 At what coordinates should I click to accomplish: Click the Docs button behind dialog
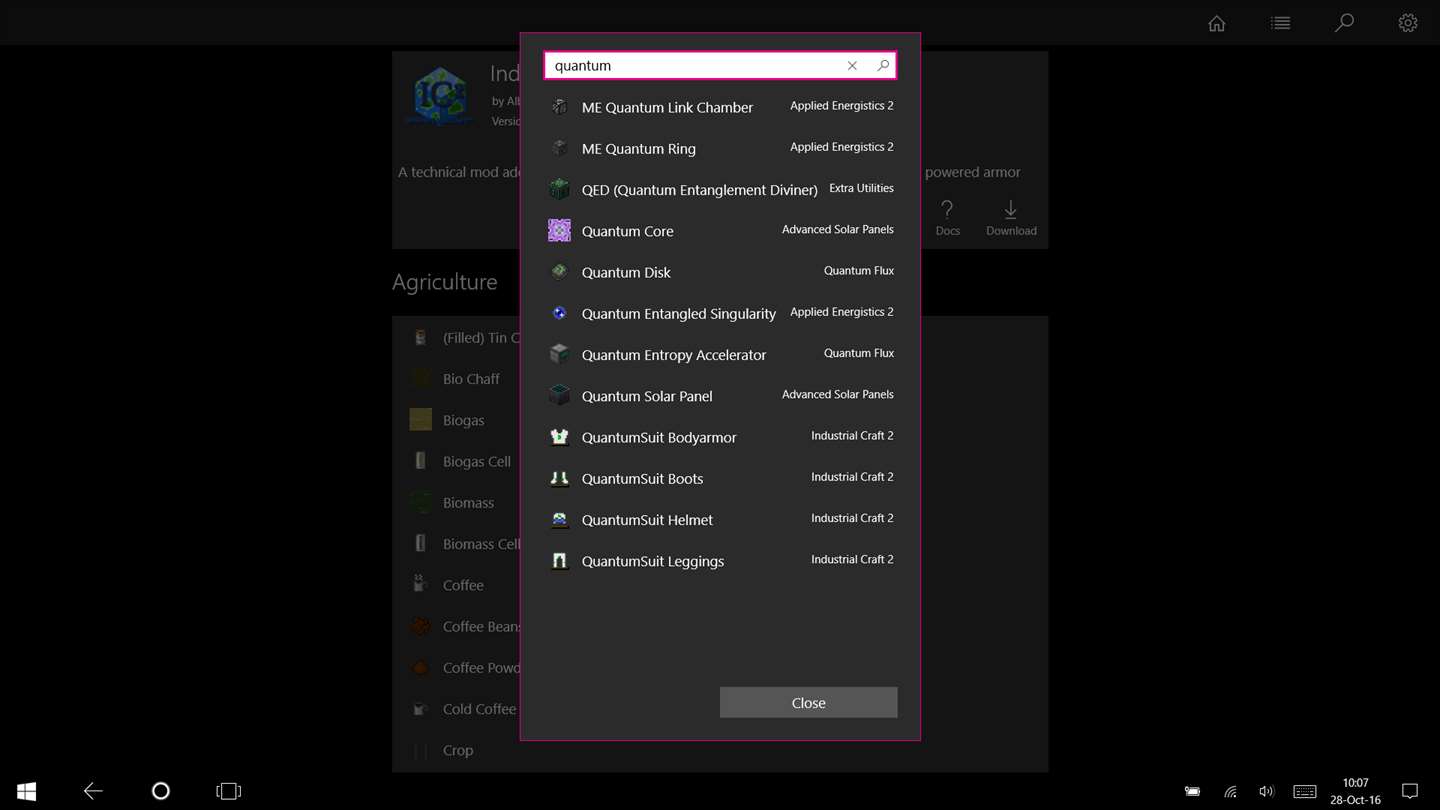947,217
